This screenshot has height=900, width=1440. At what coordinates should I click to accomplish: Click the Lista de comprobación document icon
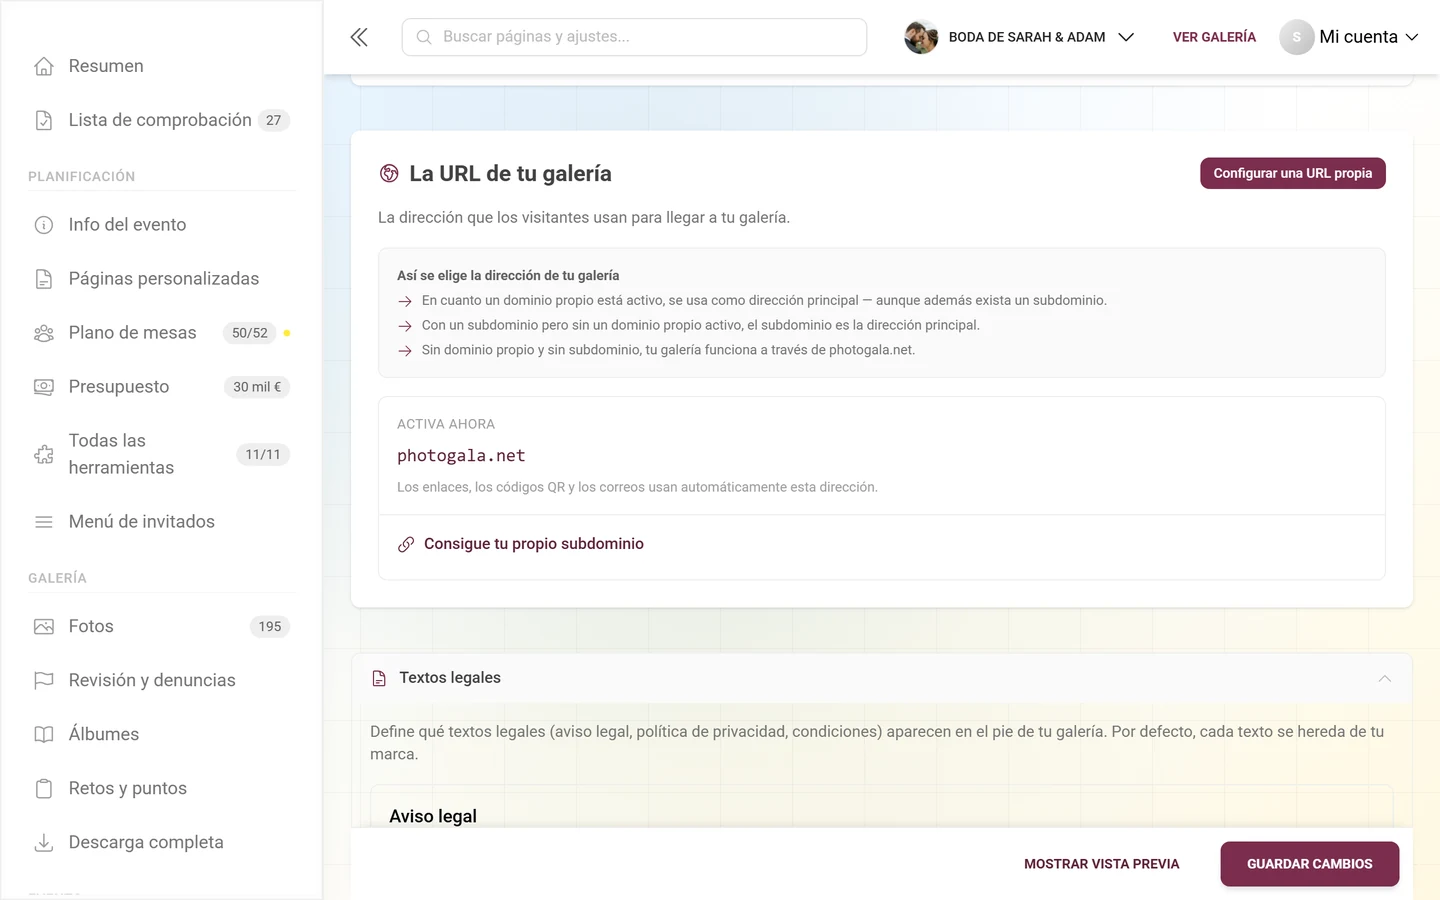click(x=44, y=120)
